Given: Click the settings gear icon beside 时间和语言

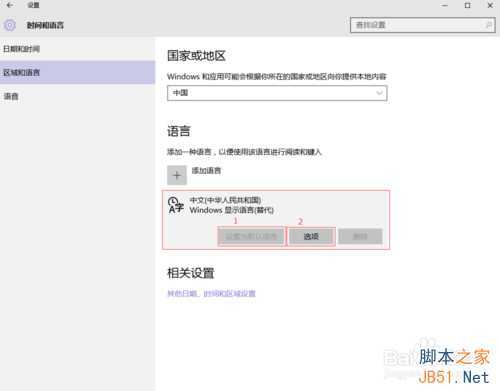Looking at the screenshot, I should pyautogui.click(x=10, y=25).
